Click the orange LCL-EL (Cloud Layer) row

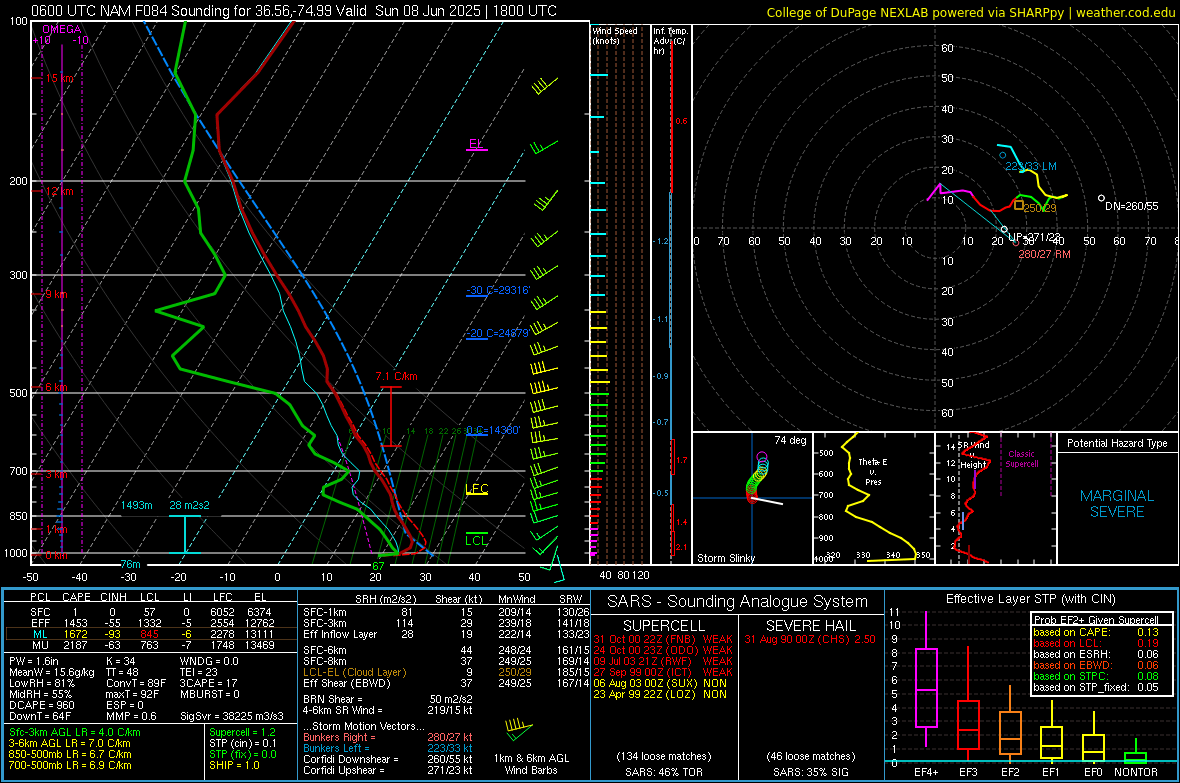[x=446, y=672]
